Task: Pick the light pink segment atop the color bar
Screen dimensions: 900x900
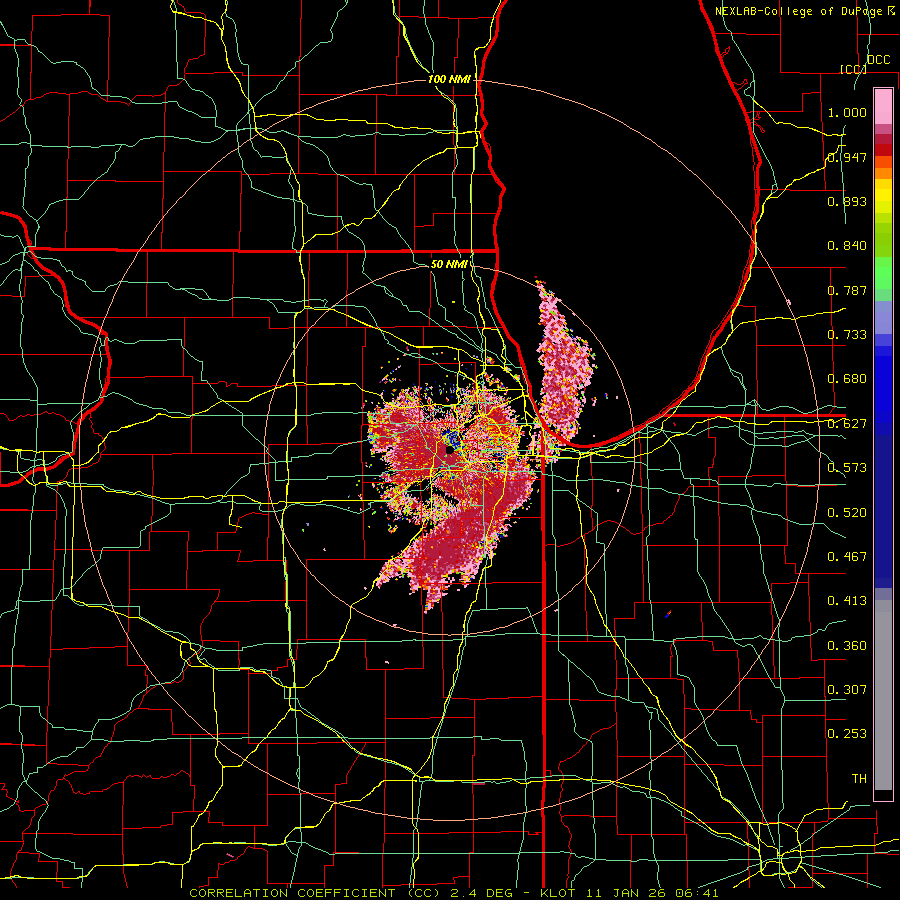Action: [883, 107]
